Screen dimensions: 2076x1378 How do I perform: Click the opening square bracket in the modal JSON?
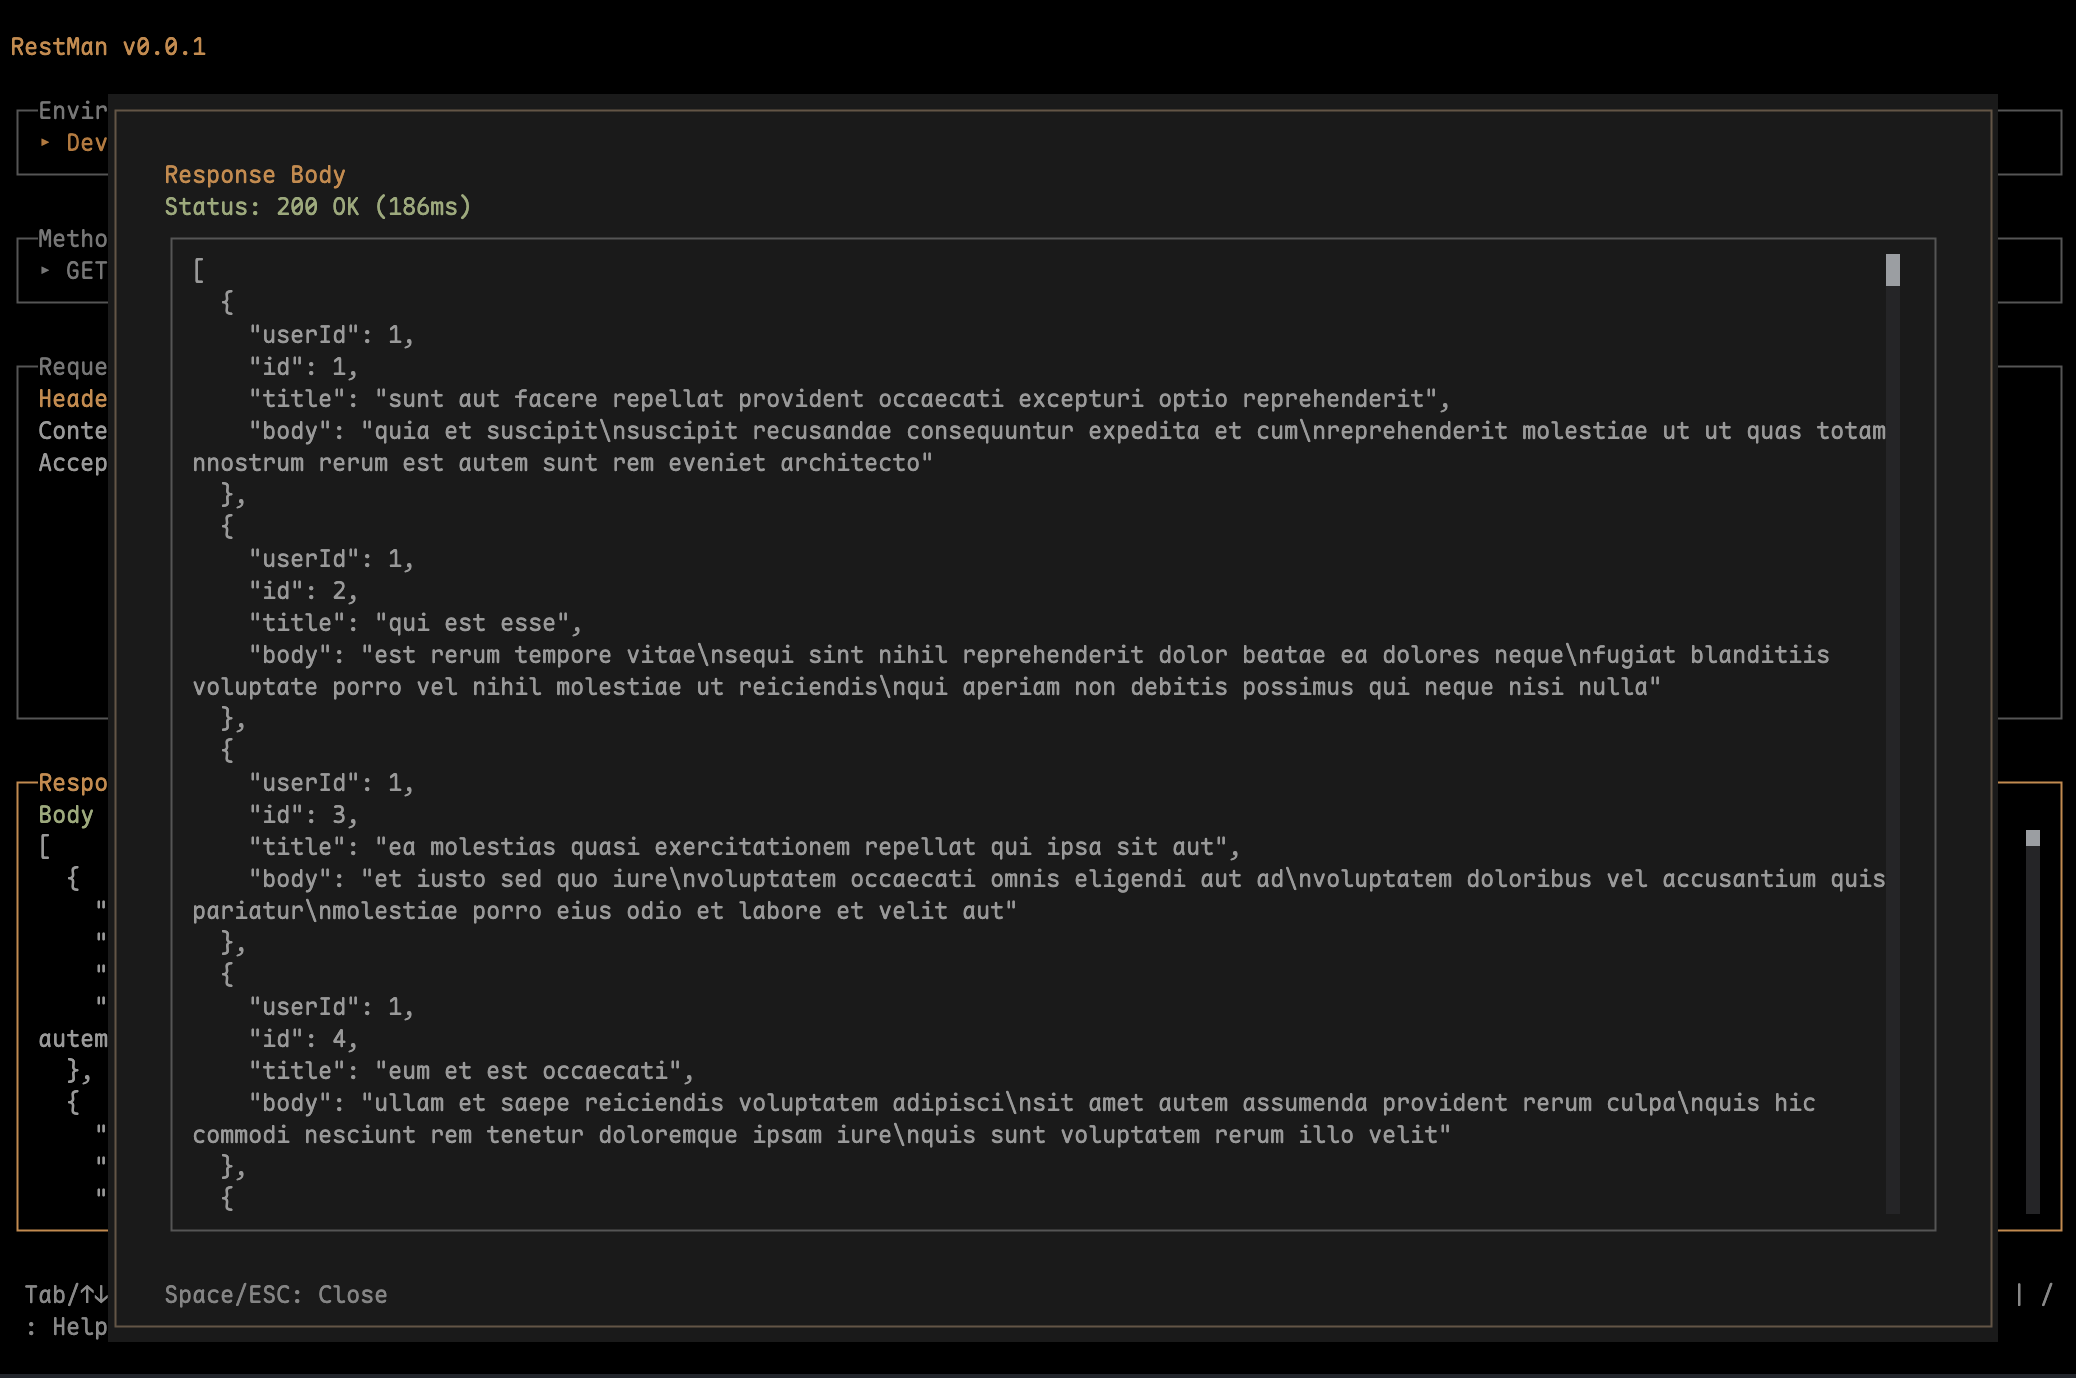coord(198,271)
